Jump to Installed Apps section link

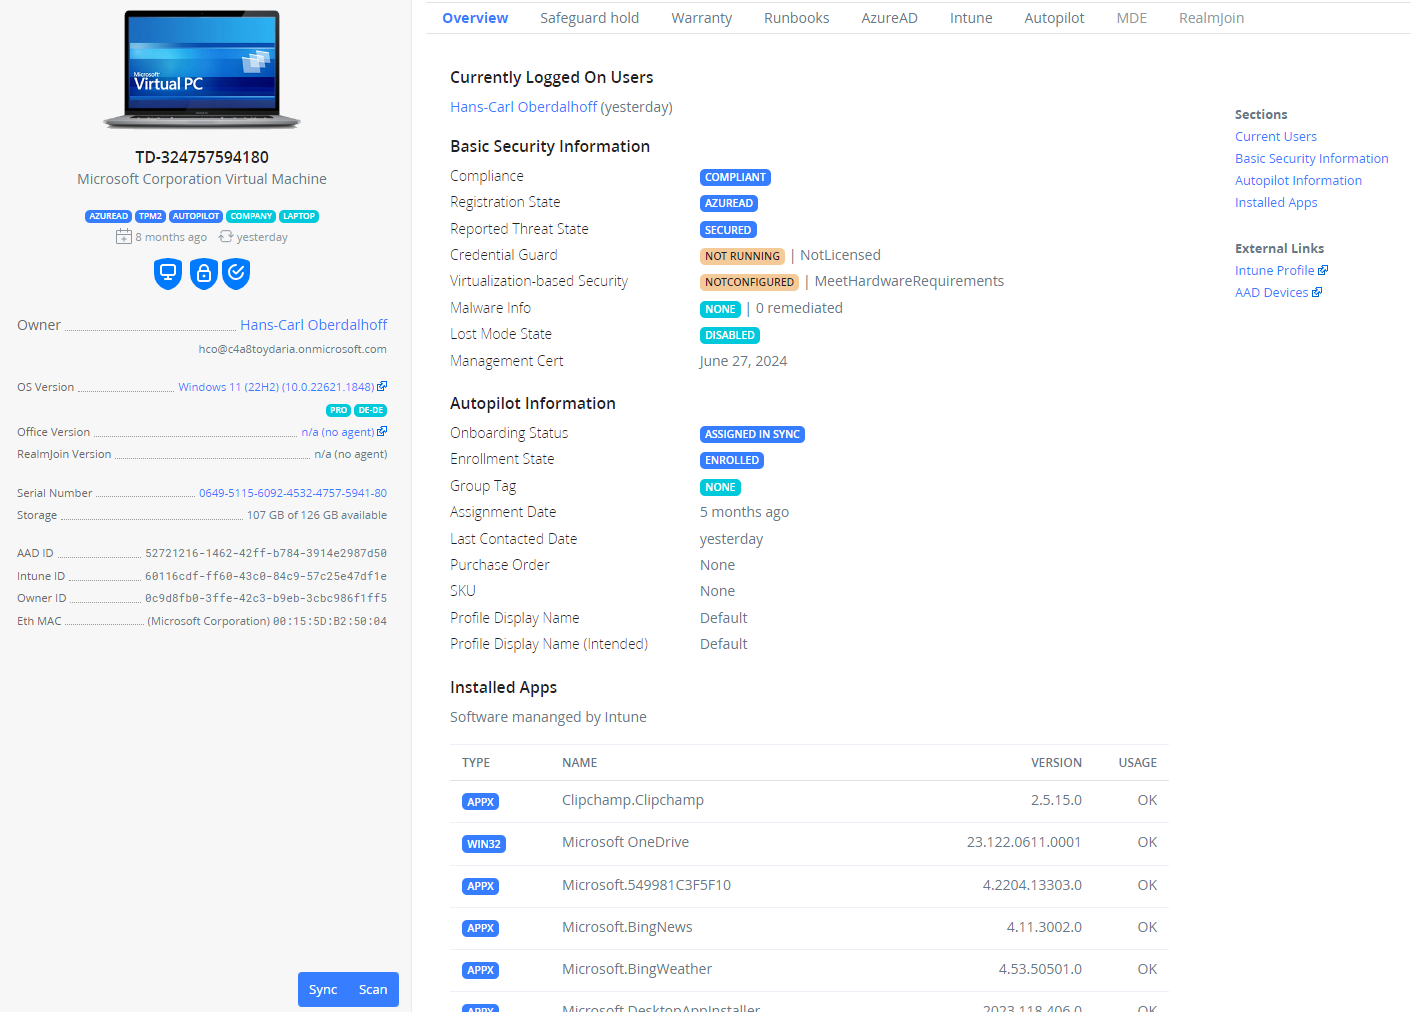1276,203
